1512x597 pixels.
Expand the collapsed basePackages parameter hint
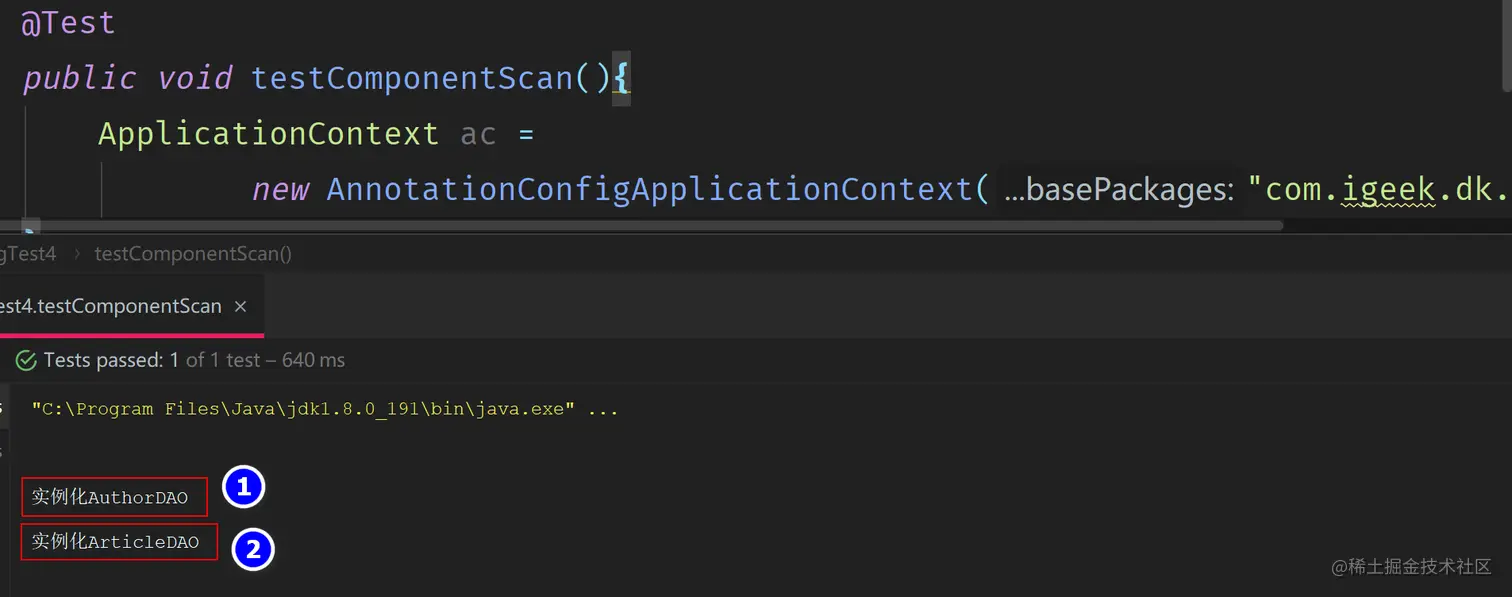pyautogui.click(x=1013, y=190)
